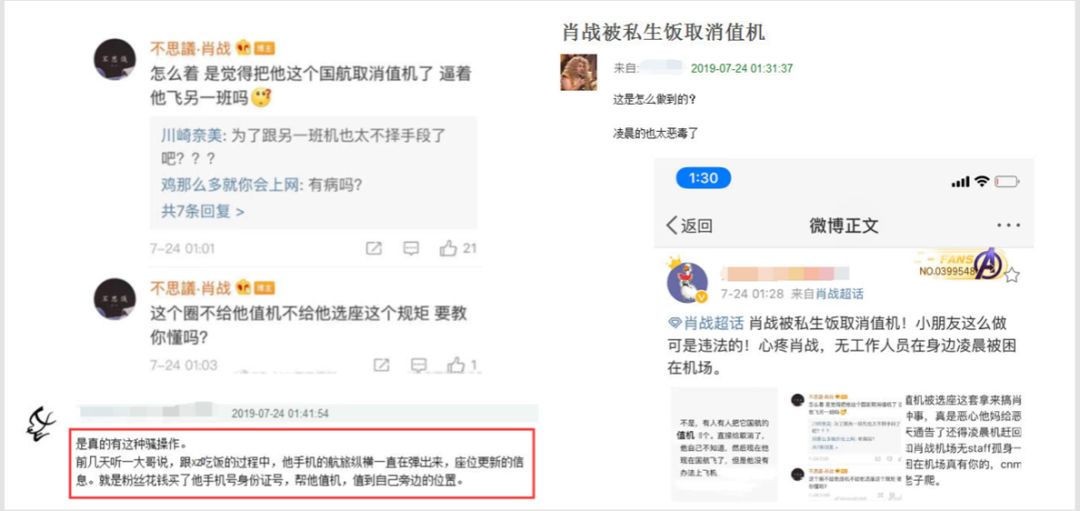Open the blue 肖战超话 topic tag in post

coord(706,323)
